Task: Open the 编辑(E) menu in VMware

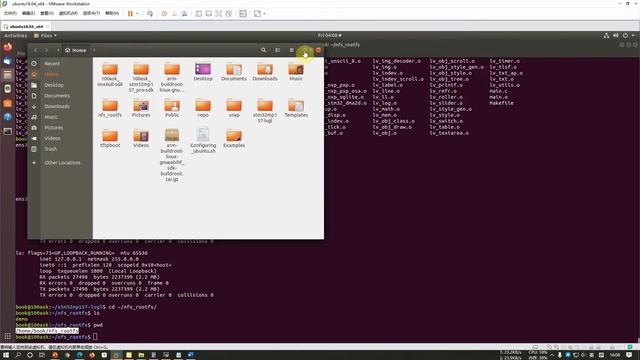Action: 28,13
